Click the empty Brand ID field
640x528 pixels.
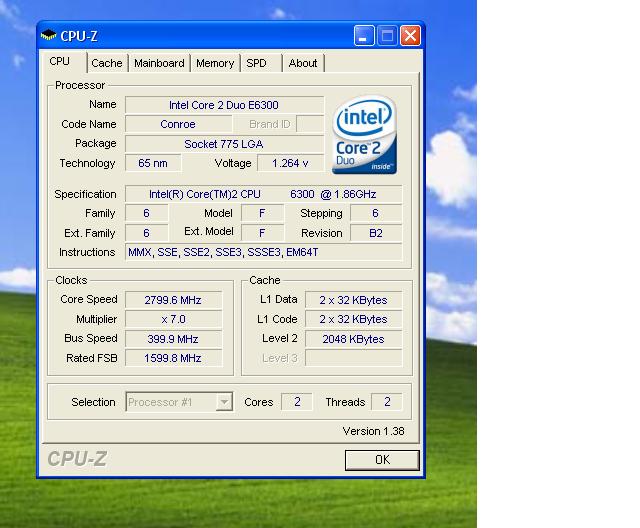coord(310,124)
